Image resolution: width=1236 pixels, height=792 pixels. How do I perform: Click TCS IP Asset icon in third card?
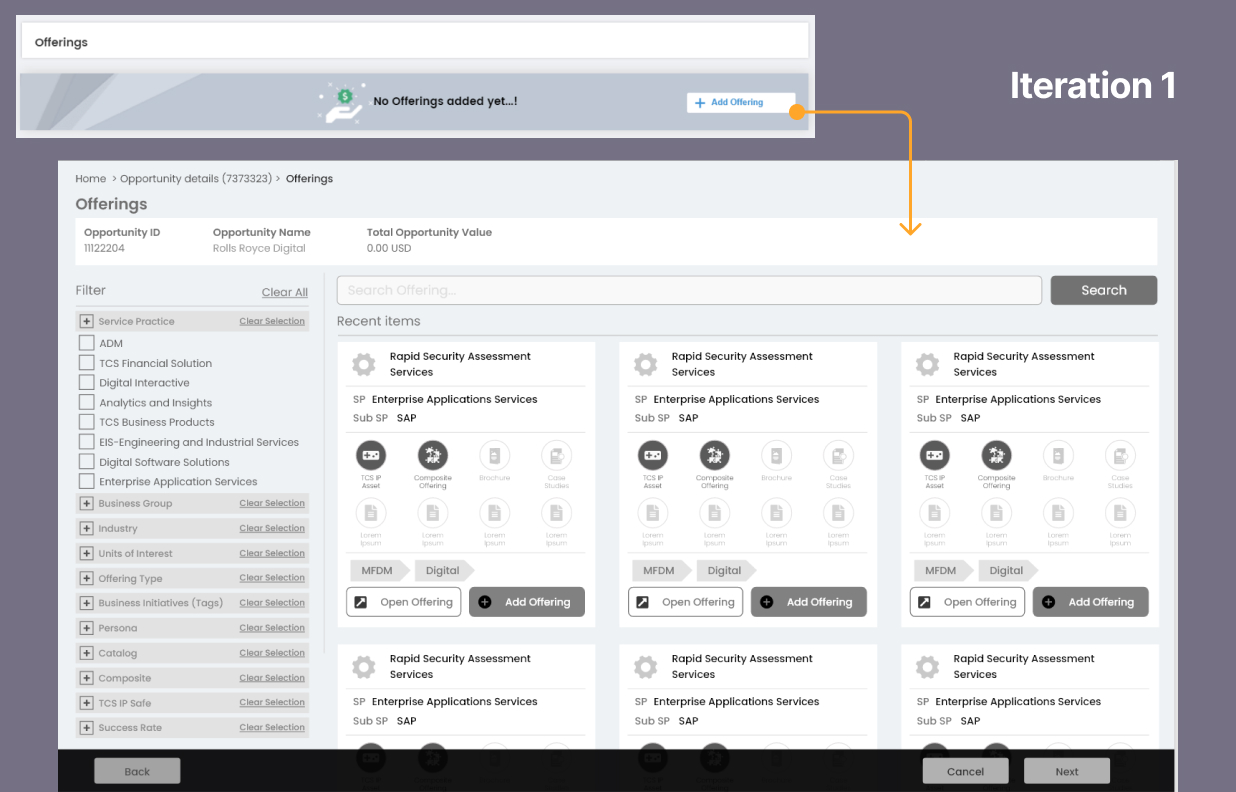935,456
